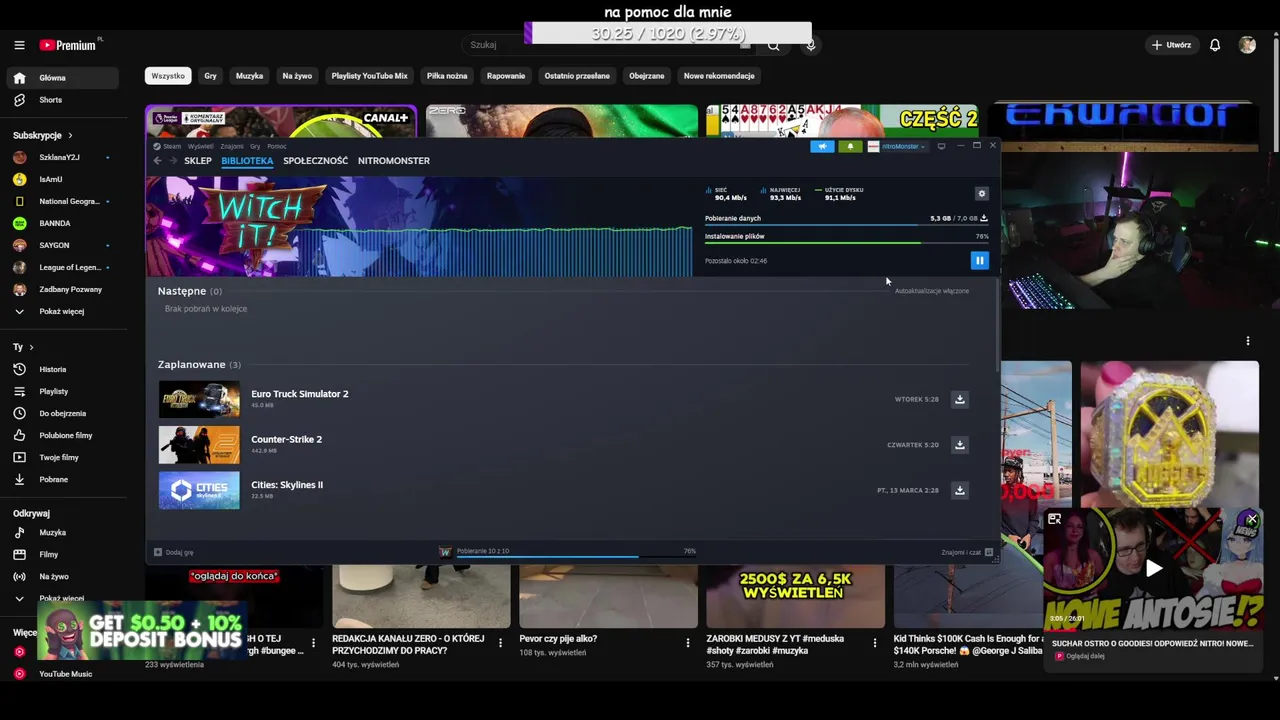Open Steam download settings gear

[x=981, y=194]
